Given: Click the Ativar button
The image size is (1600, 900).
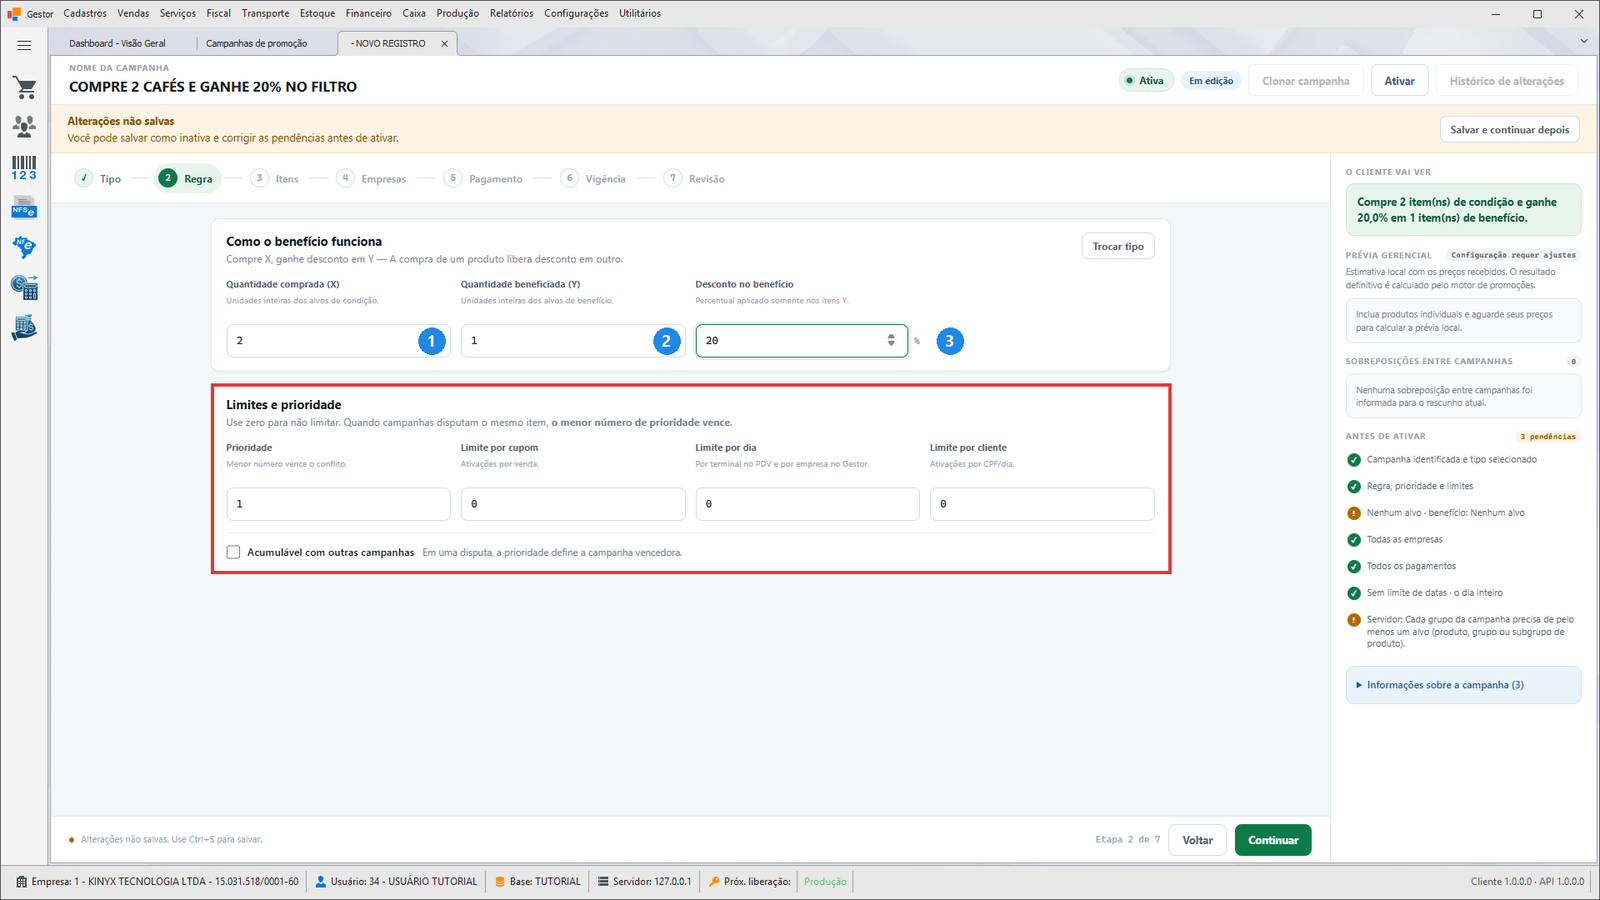Looking at the screenshot, I should 1399,81.
